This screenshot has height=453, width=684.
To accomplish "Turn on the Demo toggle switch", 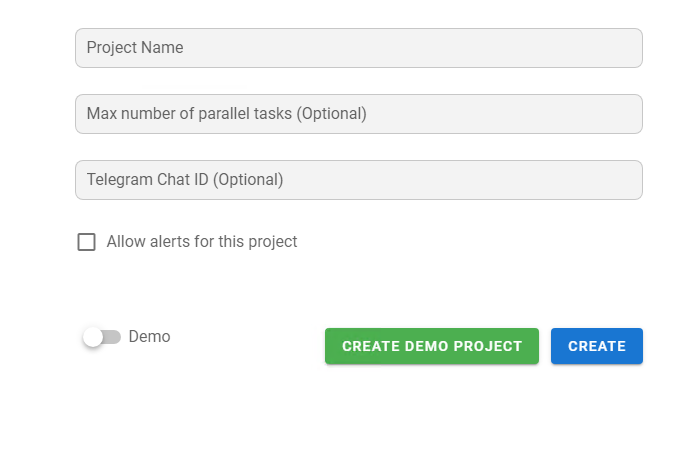I will [x=101, y=338].
